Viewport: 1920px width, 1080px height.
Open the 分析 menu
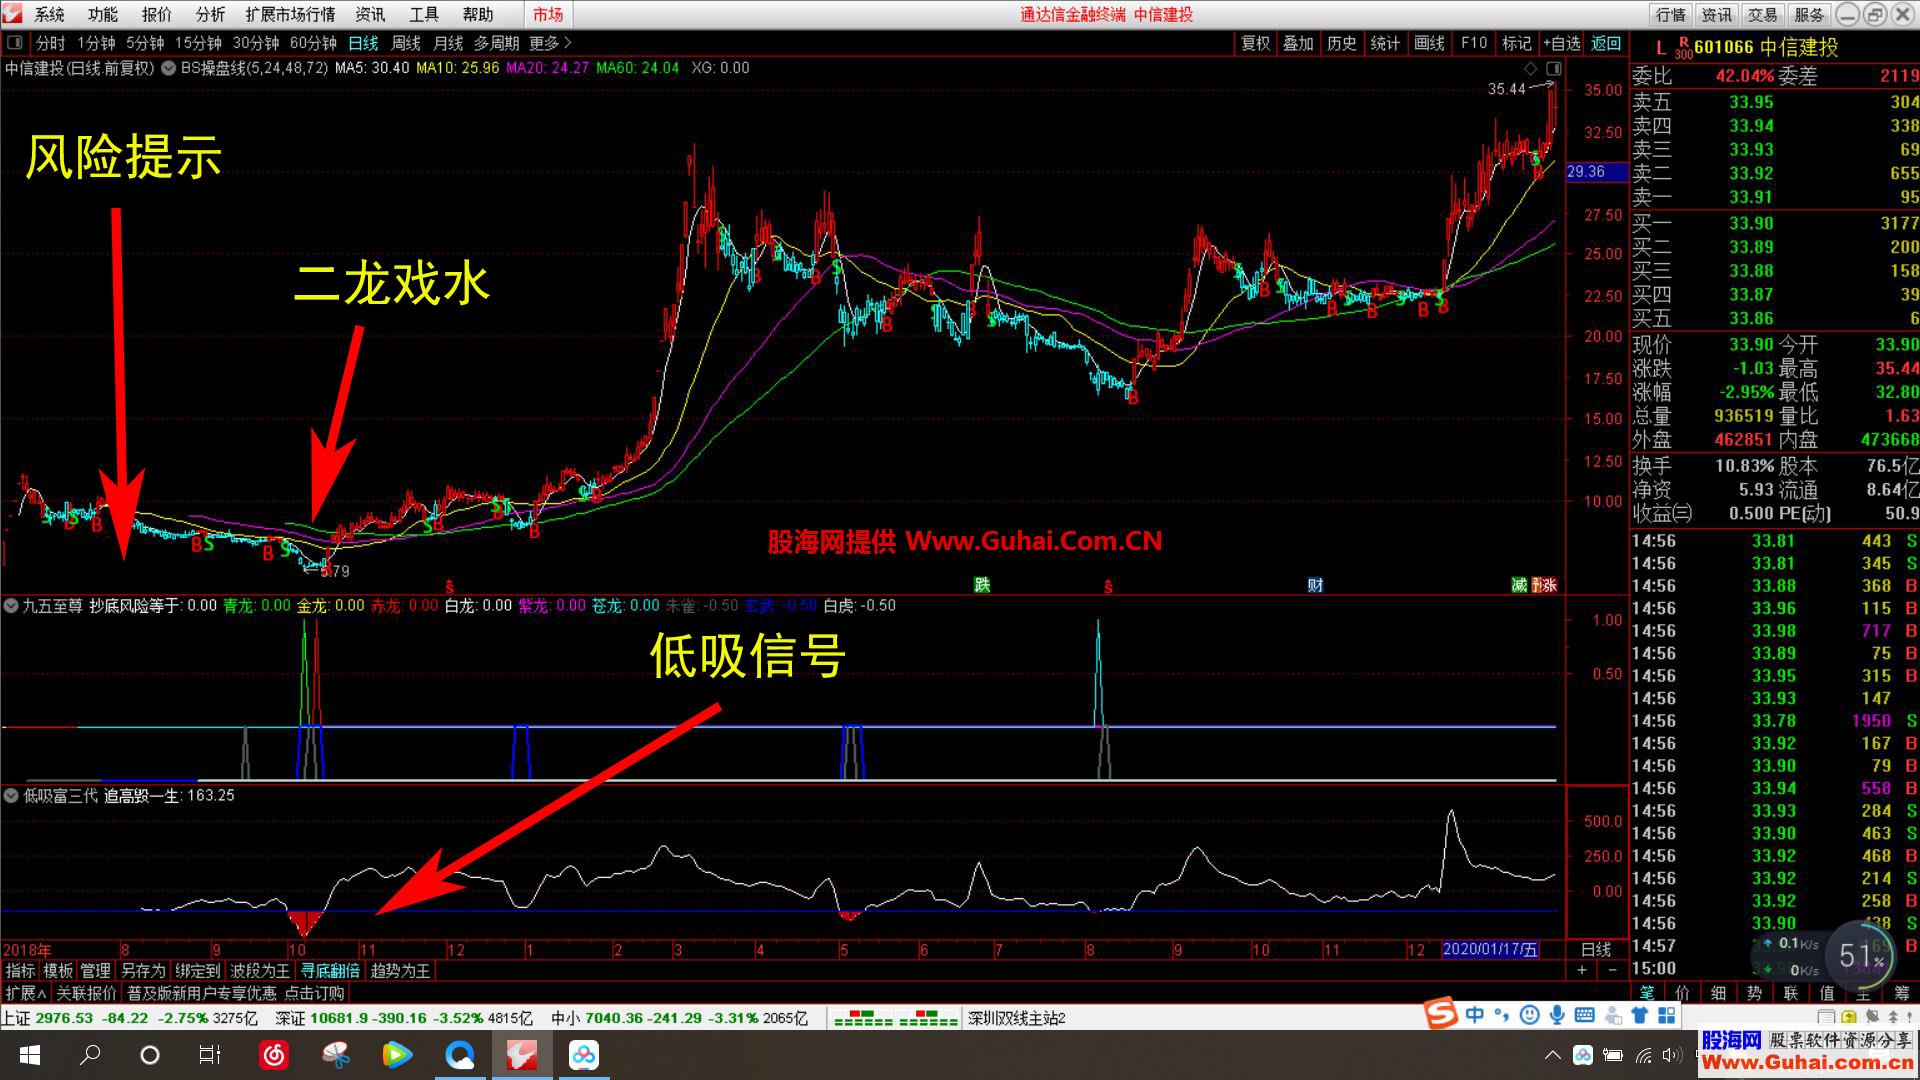pos(210,14)
